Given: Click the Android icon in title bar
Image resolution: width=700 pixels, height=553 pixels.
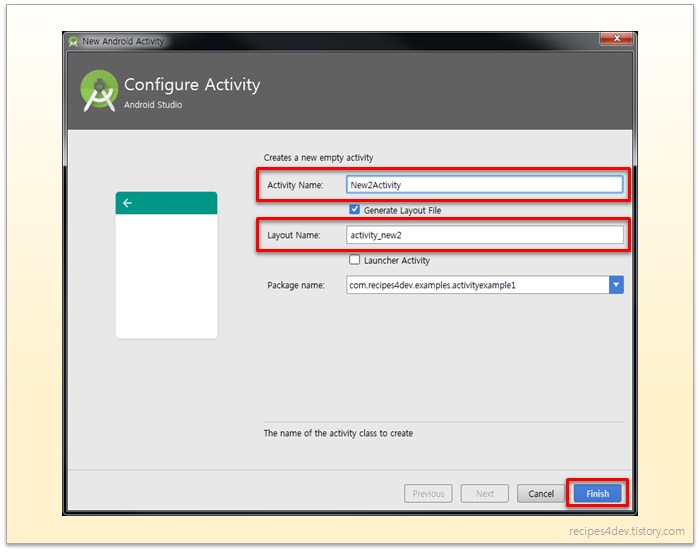Looking at the screenshot, I should point(73,42).
